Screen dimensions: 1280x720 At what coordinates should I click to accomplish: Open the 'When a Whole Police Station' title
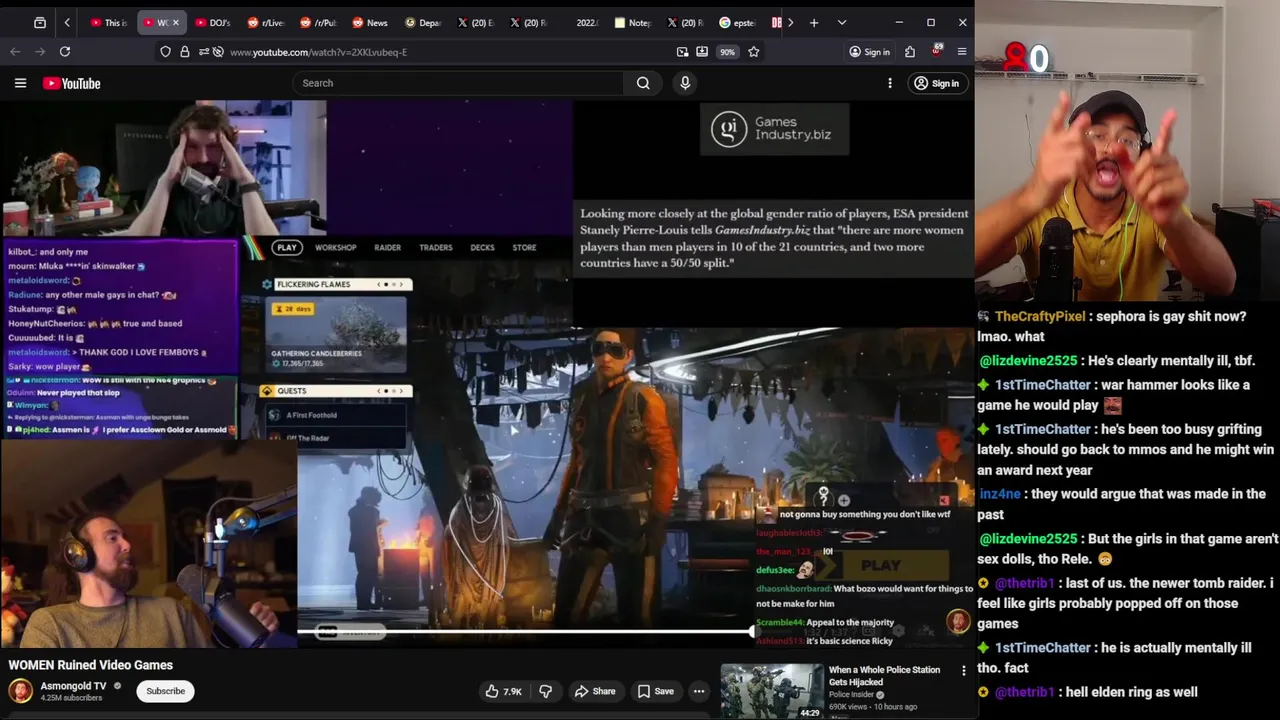[x=884, y=676]
